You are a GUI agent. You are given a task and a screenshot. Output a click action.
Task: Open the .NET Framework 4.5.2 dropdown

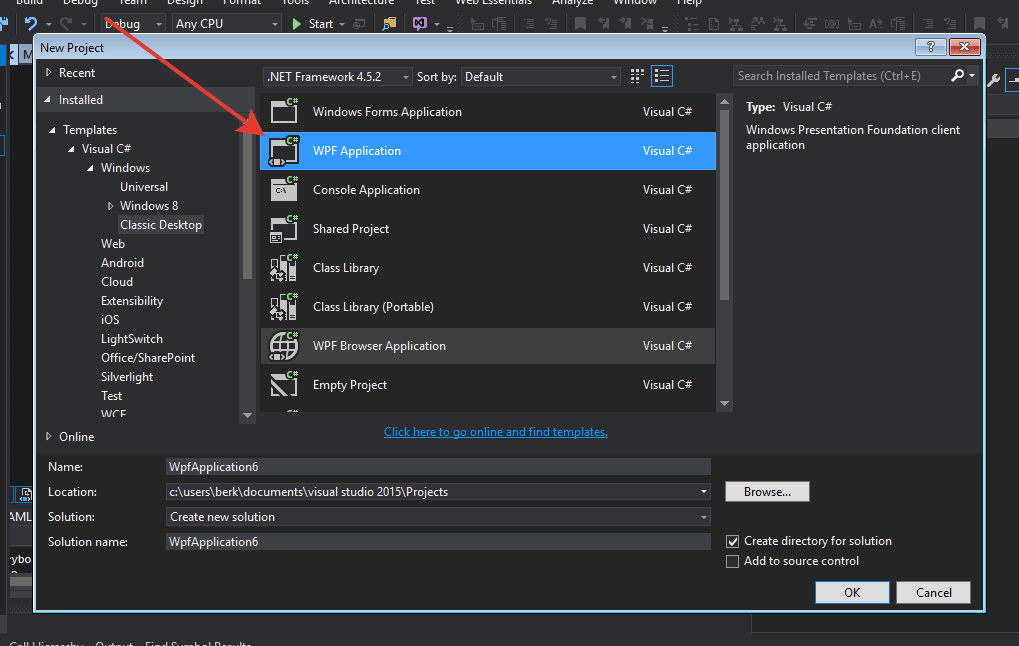coord(337,77)
